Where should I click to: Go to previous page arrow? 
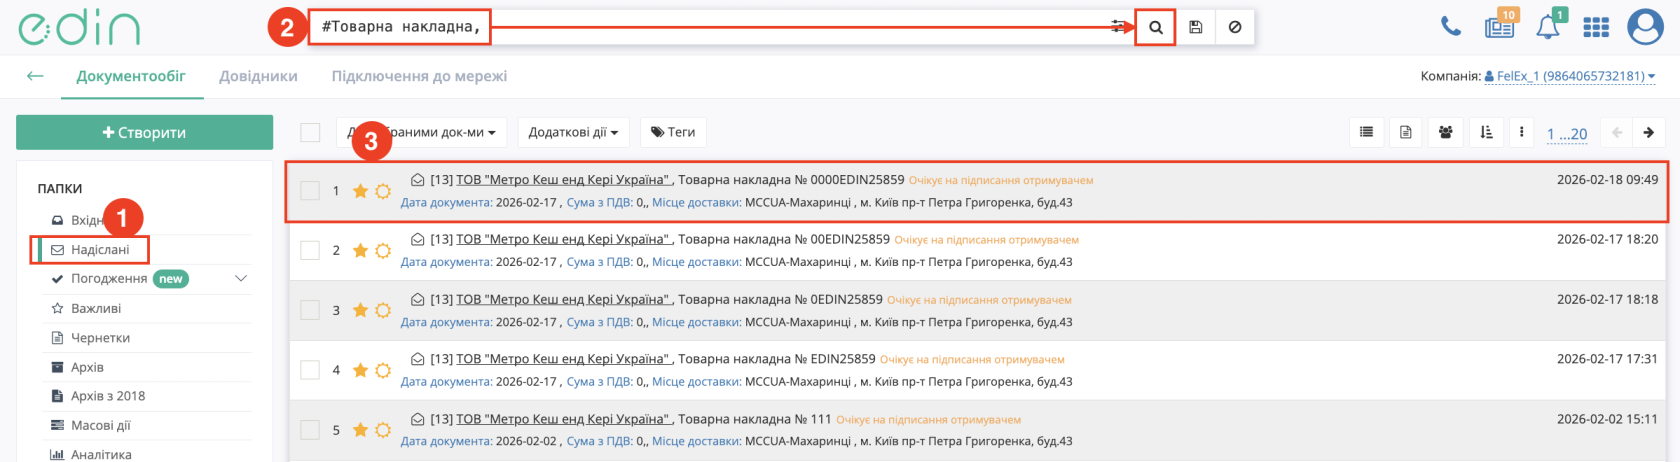pyautogui.click(x=1617, y=133)
